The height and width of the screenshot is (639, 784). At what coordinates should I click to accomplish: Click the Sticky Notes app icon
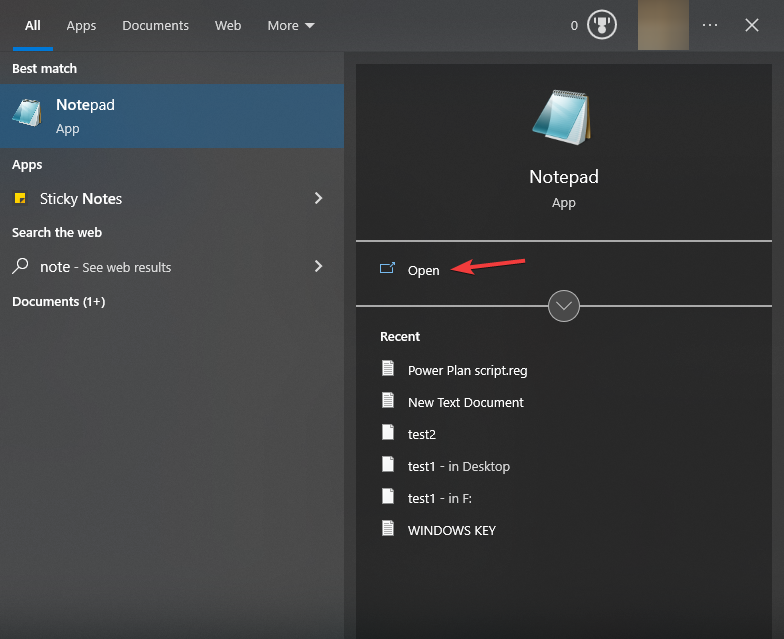[20, 199]
